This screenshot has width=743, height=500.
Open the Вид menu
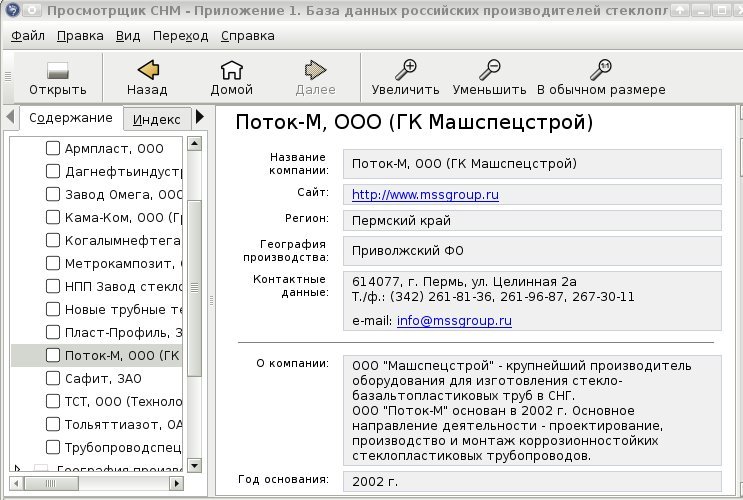point(128,36)
